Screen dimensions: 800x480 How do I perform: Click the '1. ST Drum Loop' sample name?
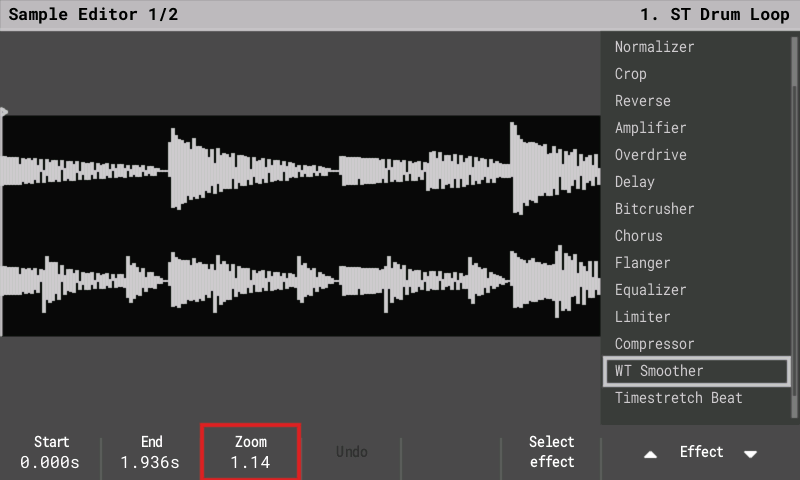click(x=715, y=14)
